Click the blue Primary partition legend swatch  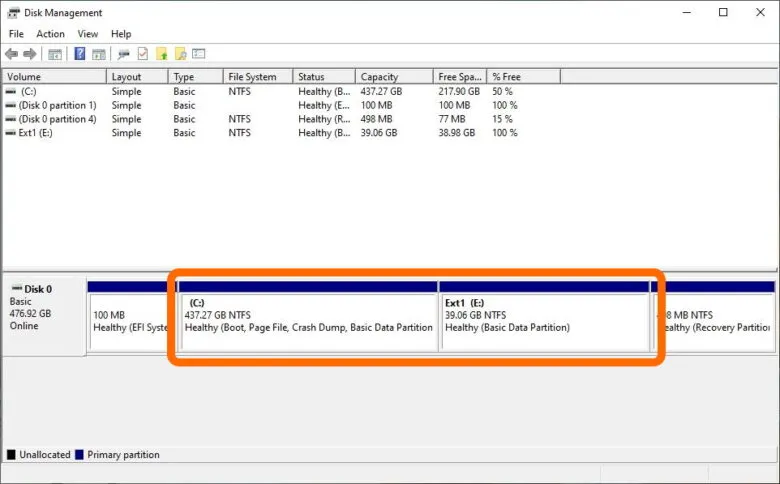point(79,455)
